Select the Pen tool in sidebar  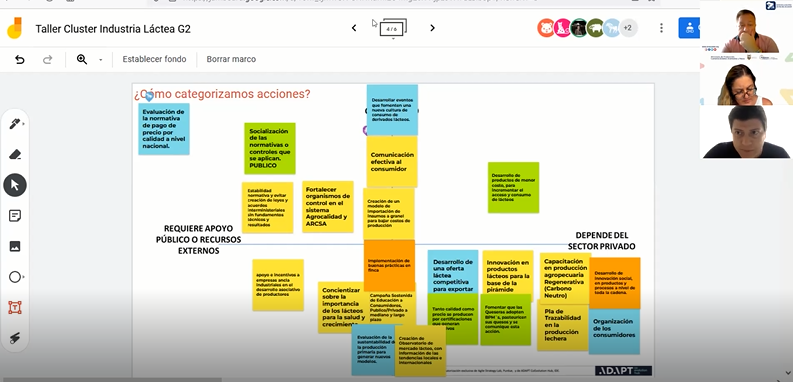[x=15, y=124]
